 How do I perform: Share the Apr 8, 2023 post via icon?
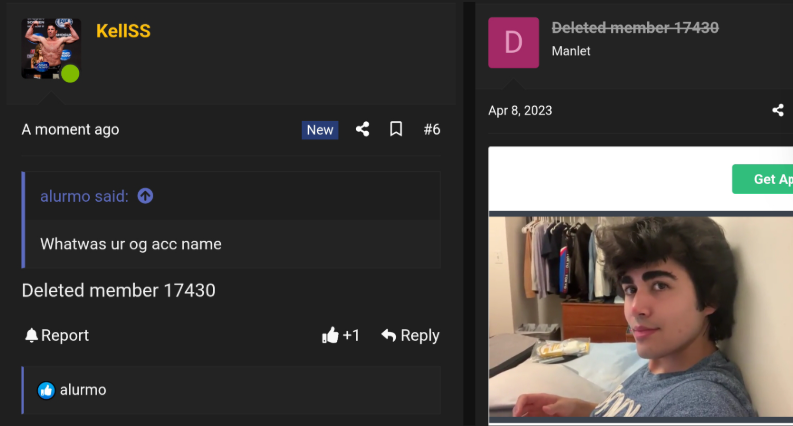pyautogui.click(x=778, y=110)
